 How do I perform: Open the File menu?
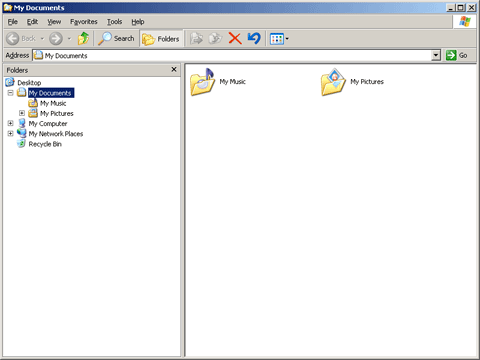click(x=13, y=22)
